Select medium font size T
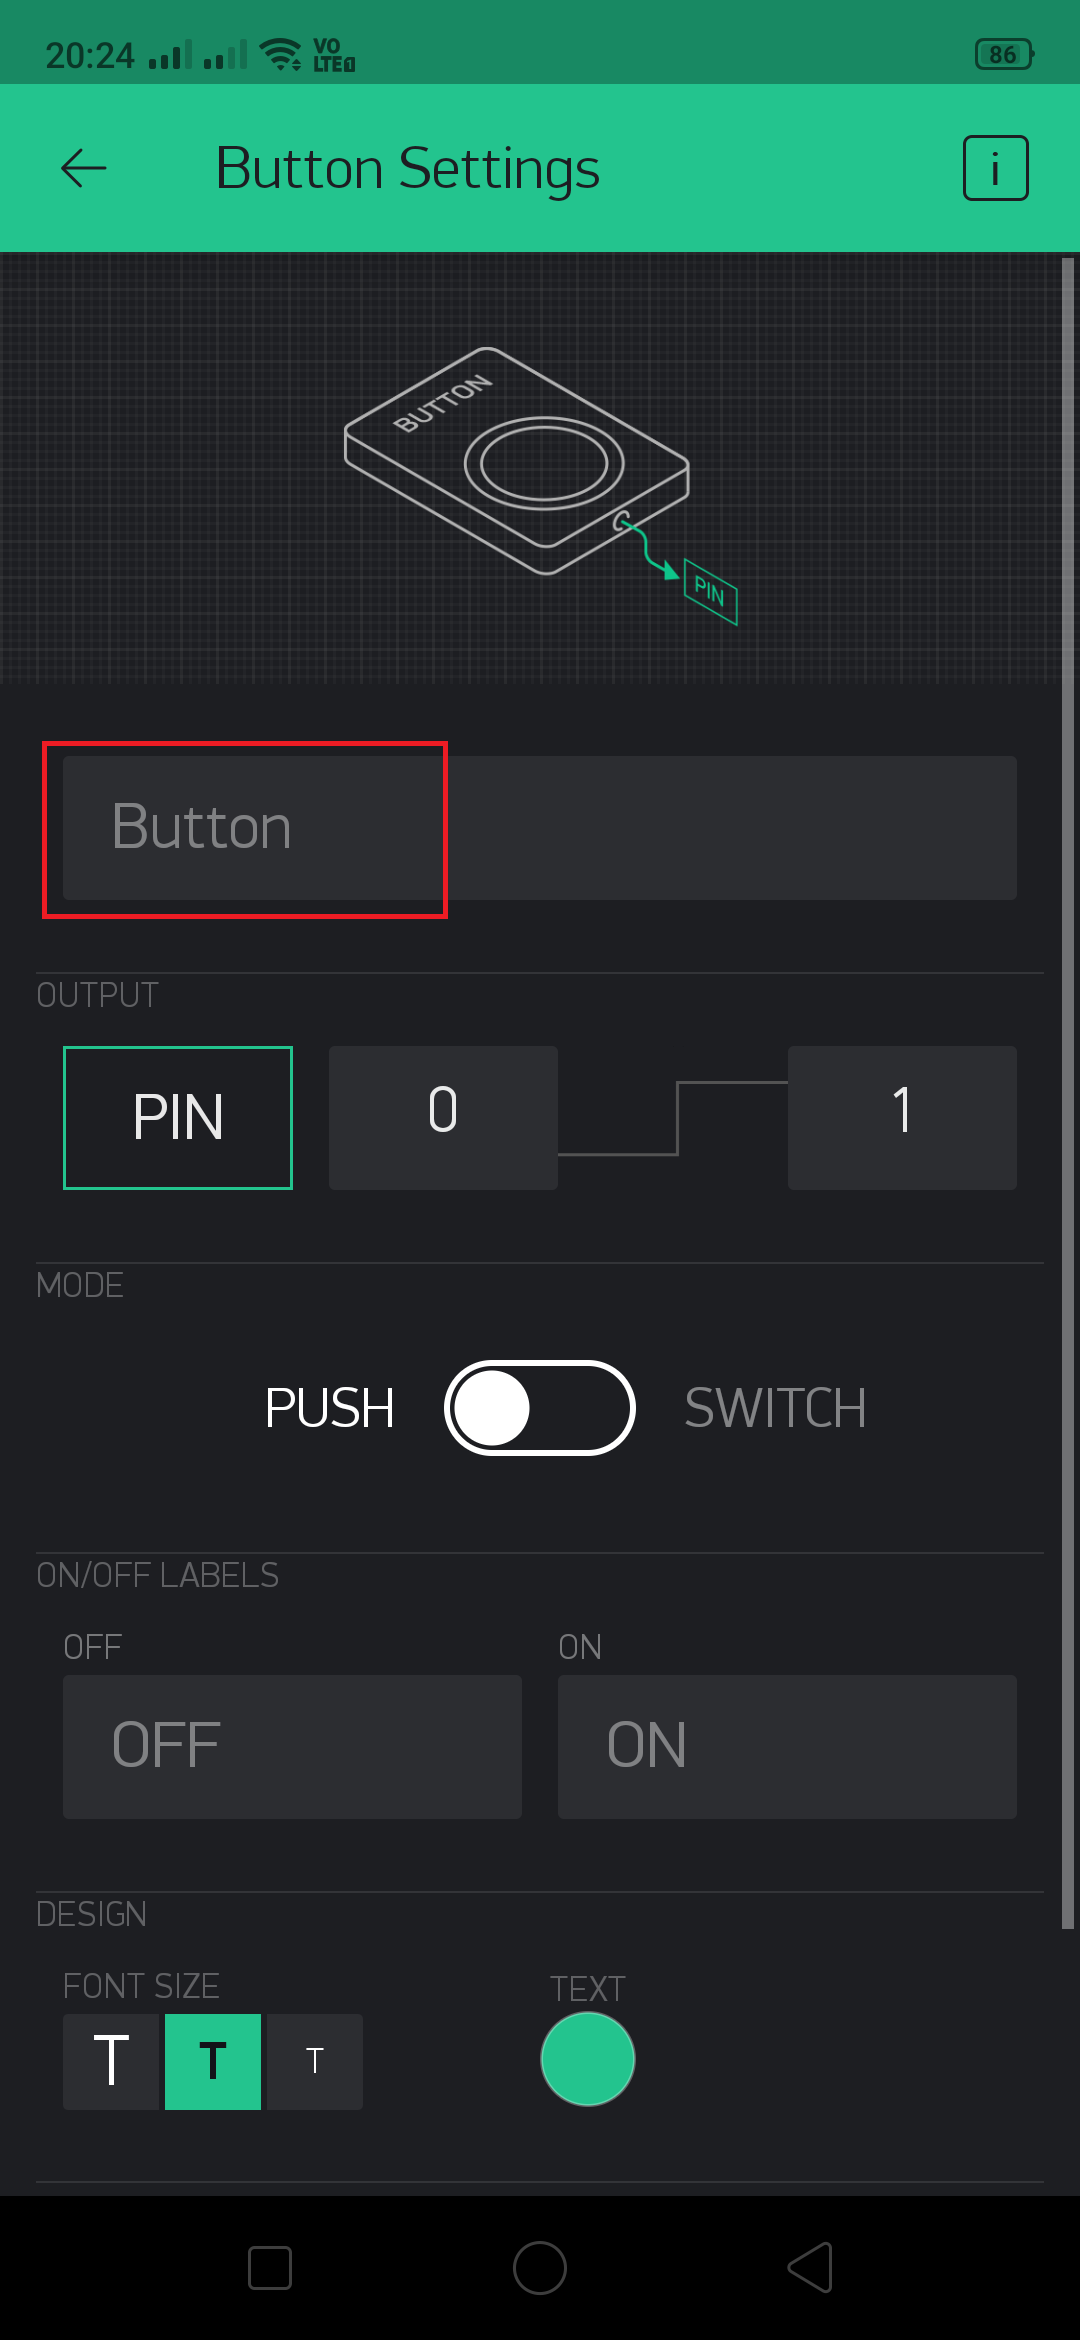 point(213,2061)
